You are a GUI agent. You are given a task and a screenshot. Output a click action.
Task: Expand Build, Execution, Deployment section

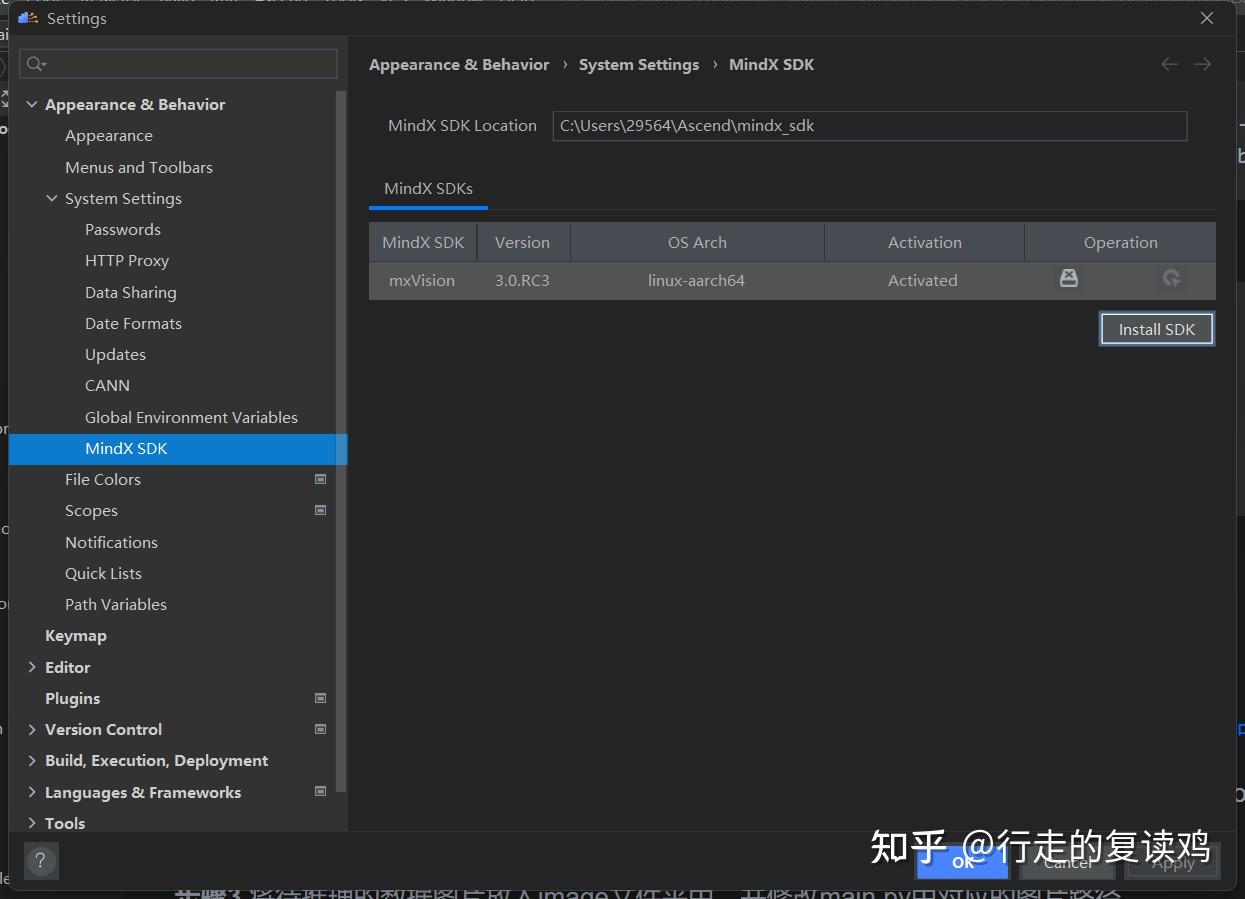[32, 760]
